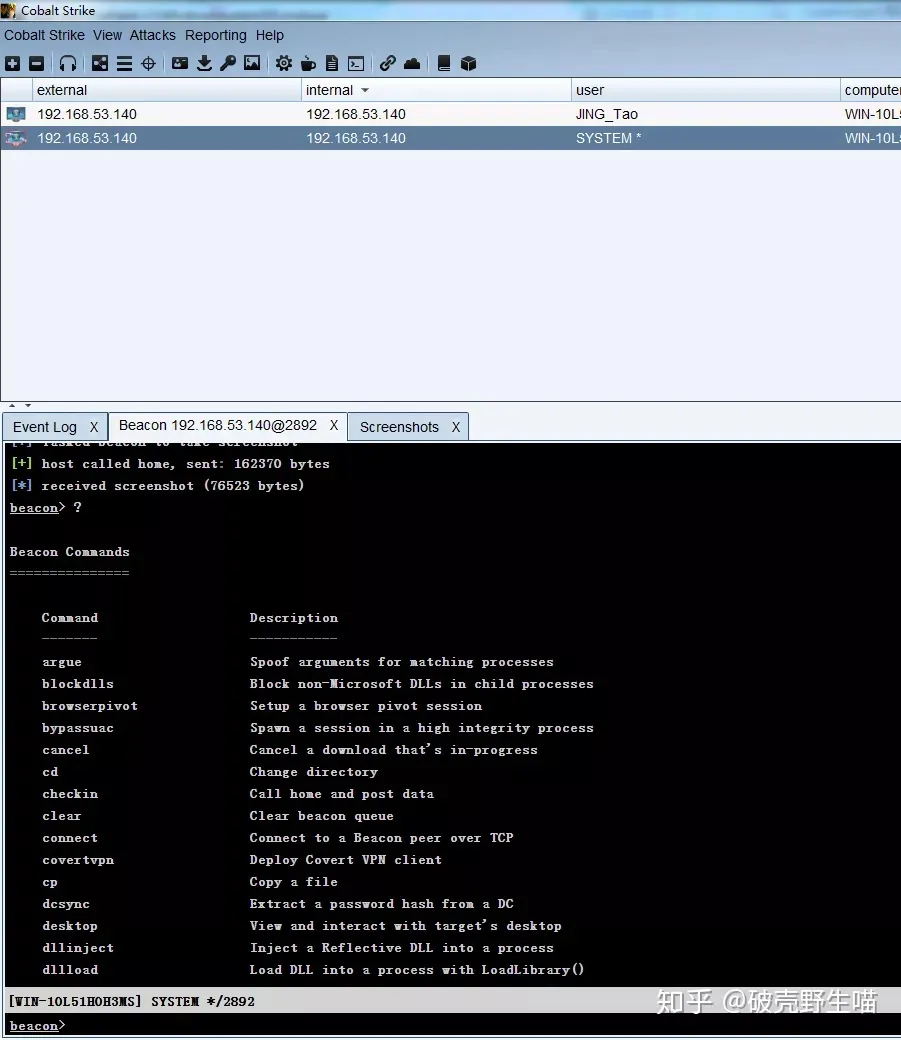The image size is (901, 1040).
Task: Click the disconnect from team server minus icon
Action: click(36, 64)
